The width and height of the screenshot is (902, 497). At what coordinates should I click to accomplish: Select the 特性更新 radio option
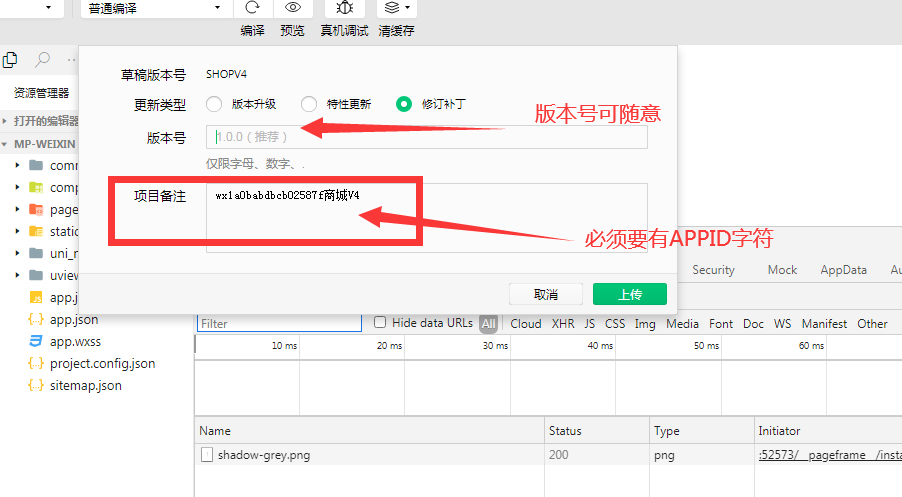coord(309,104)
